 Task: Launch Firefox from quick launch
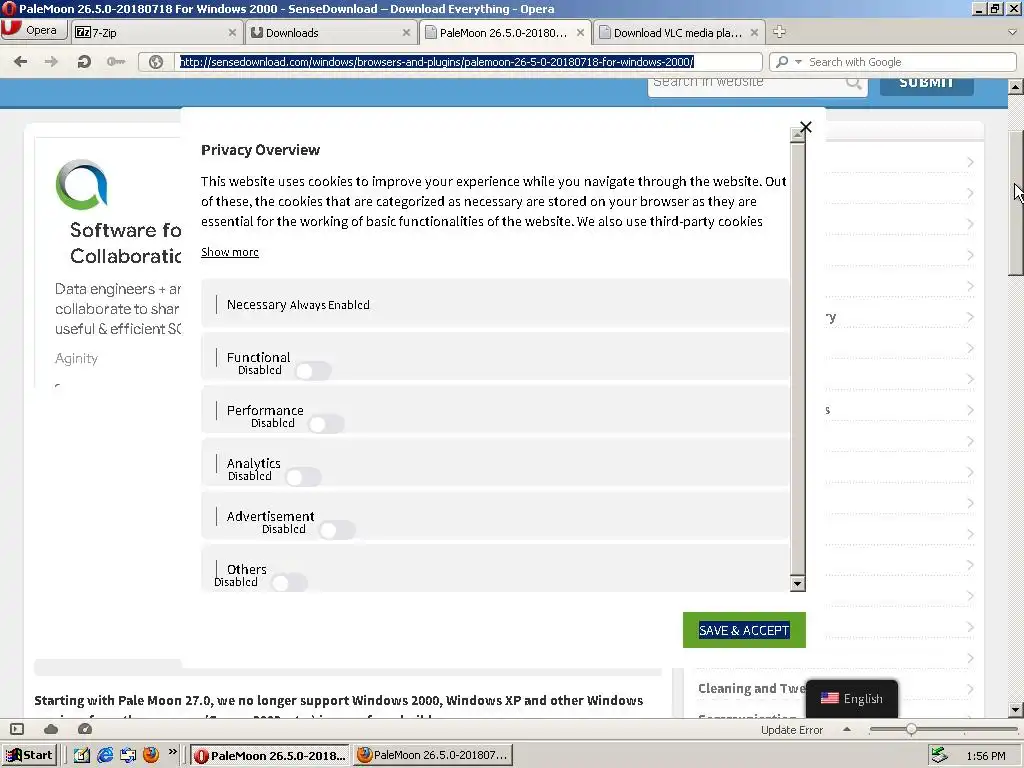pyautogui.click(x=151, y=756)
